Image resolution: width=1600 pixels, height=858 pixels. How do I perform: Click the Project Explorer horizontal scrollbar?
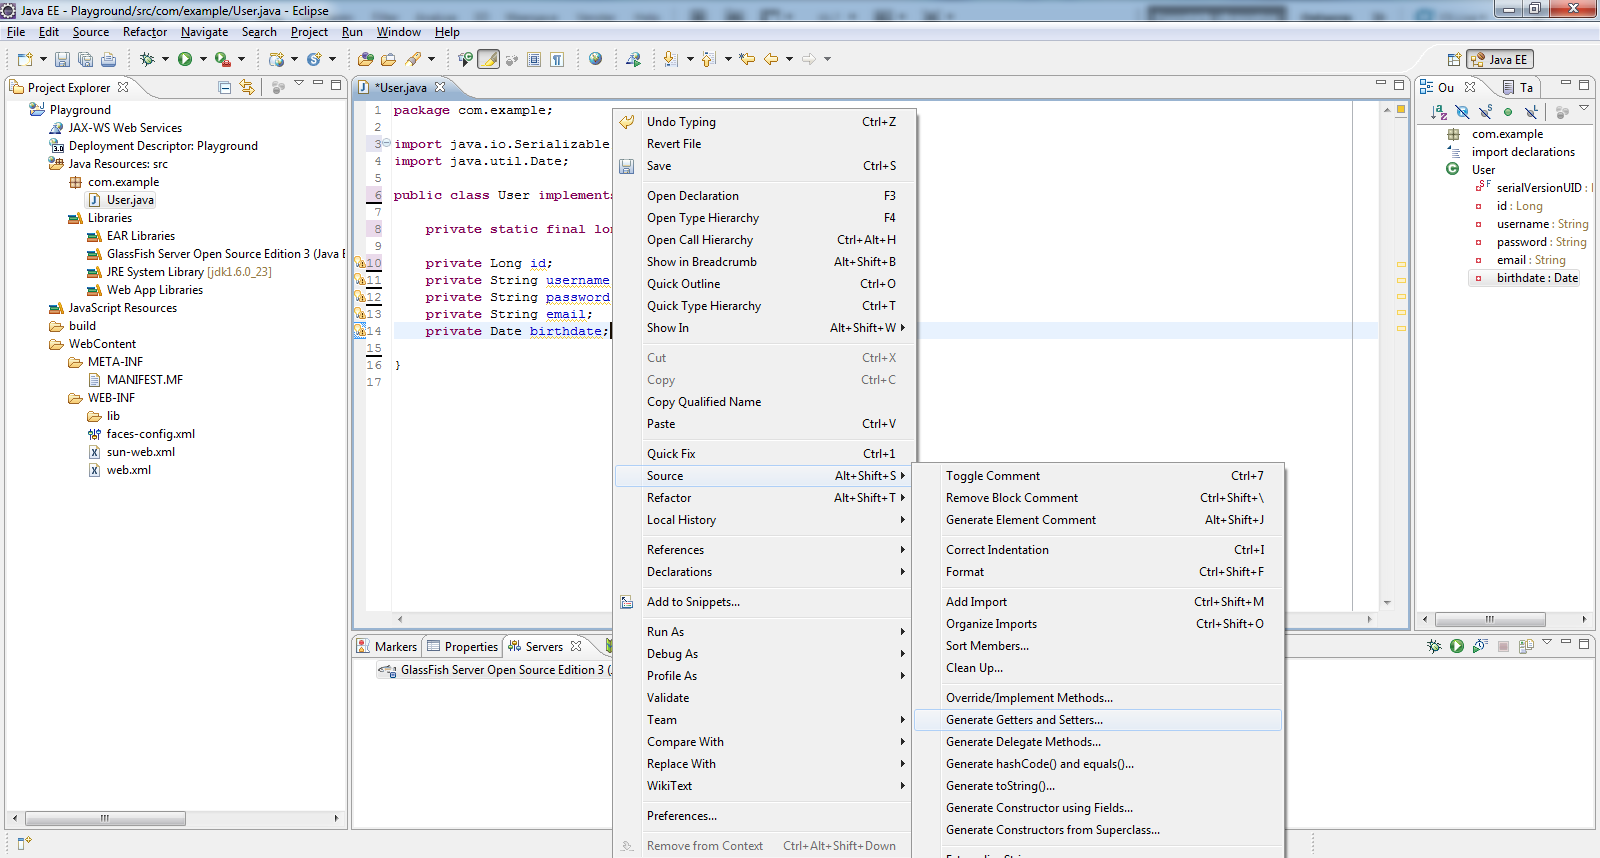click(105, 818)
